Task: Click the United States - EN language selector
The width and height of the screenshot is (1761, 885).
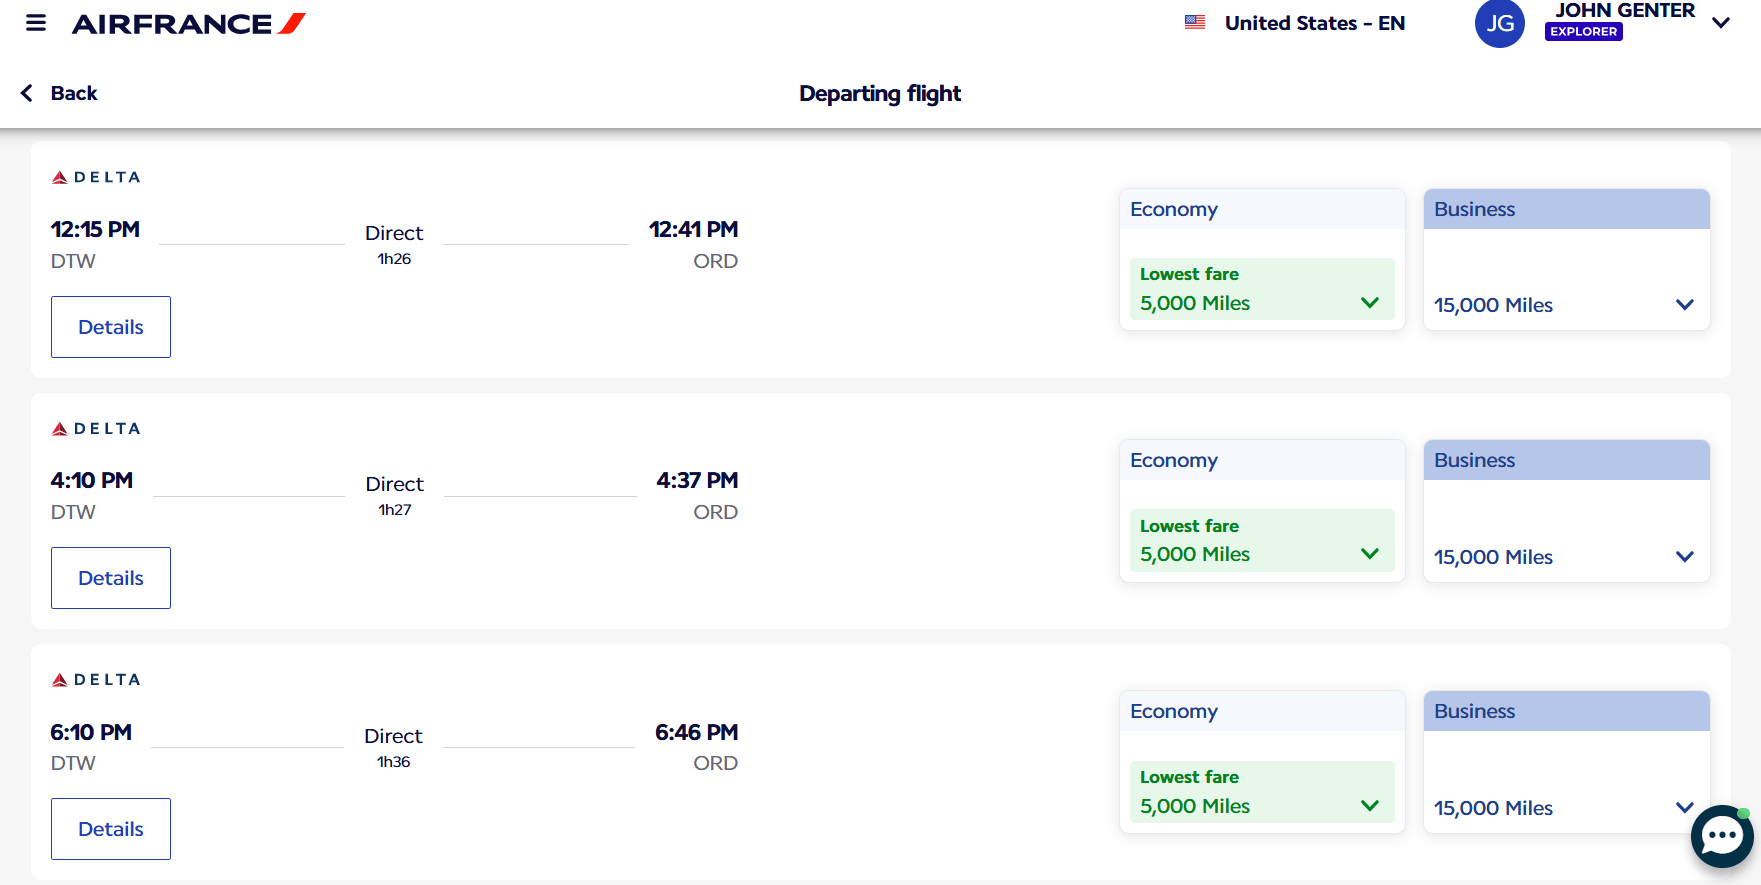Action: pyautogui.click(x=1314, y=23)
